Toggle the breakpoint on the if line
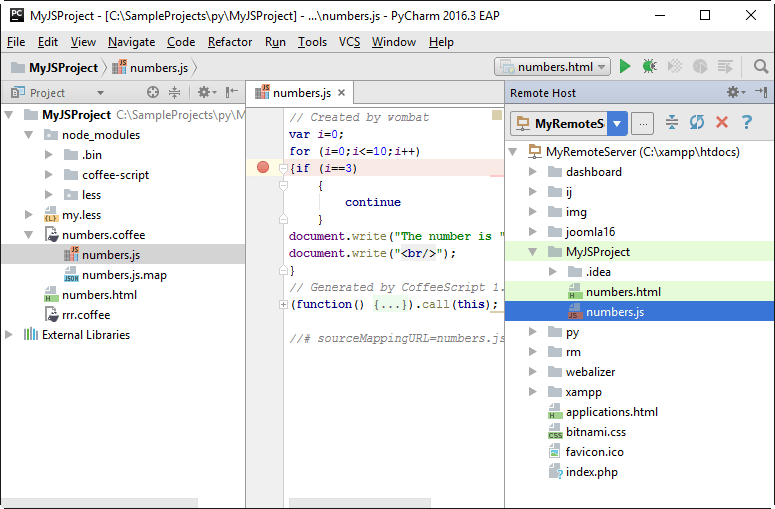The height and width of the screenshot is (509, 775). click(x=263, y=168)
